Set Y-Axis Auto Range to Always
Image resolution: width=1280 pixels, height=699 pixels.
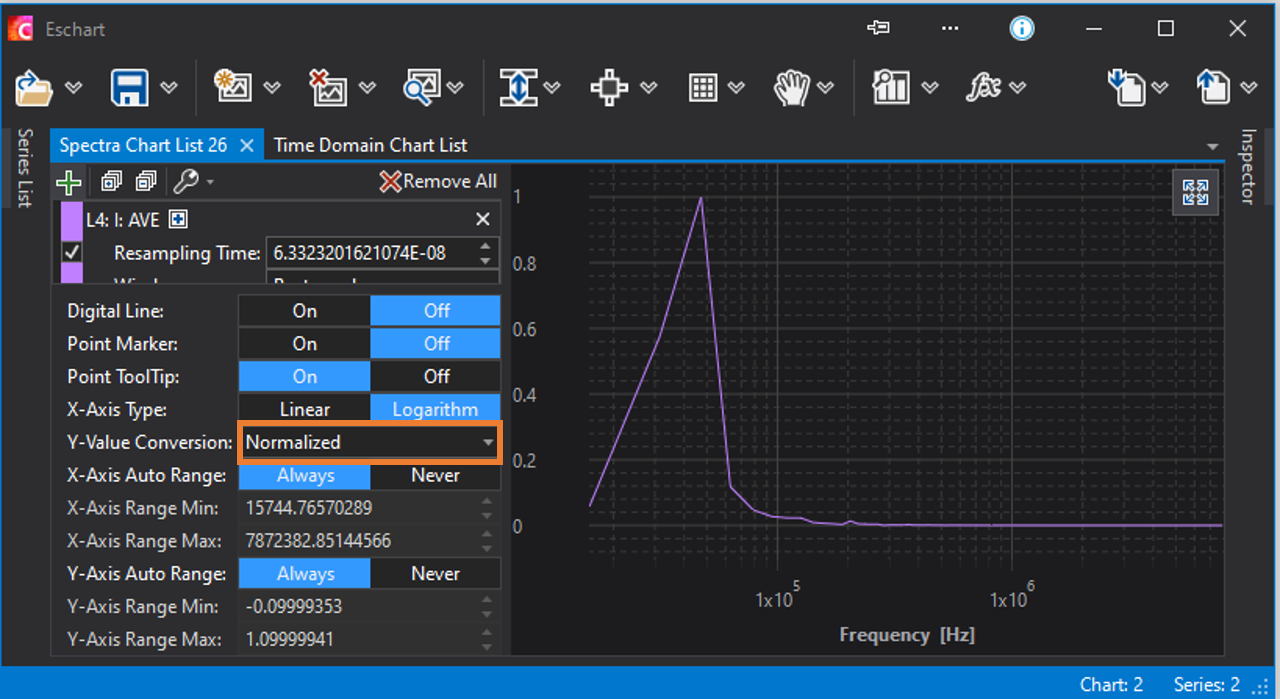(304, 573)
